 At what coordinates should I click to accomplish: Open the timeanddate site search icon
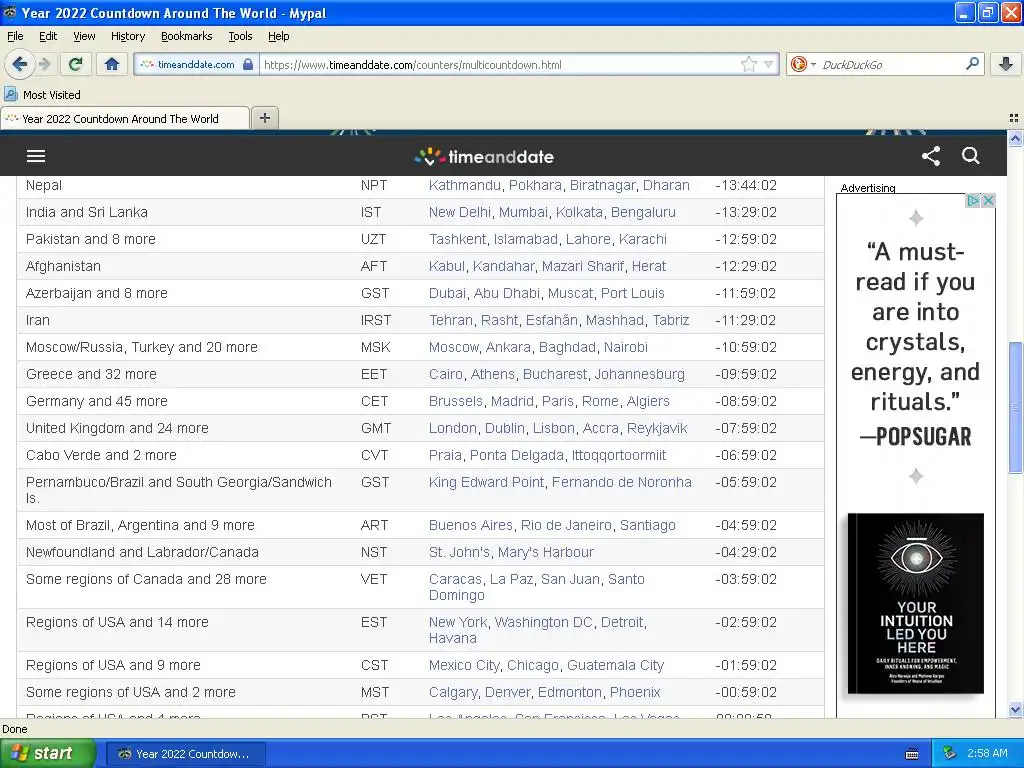click(970, 155)
